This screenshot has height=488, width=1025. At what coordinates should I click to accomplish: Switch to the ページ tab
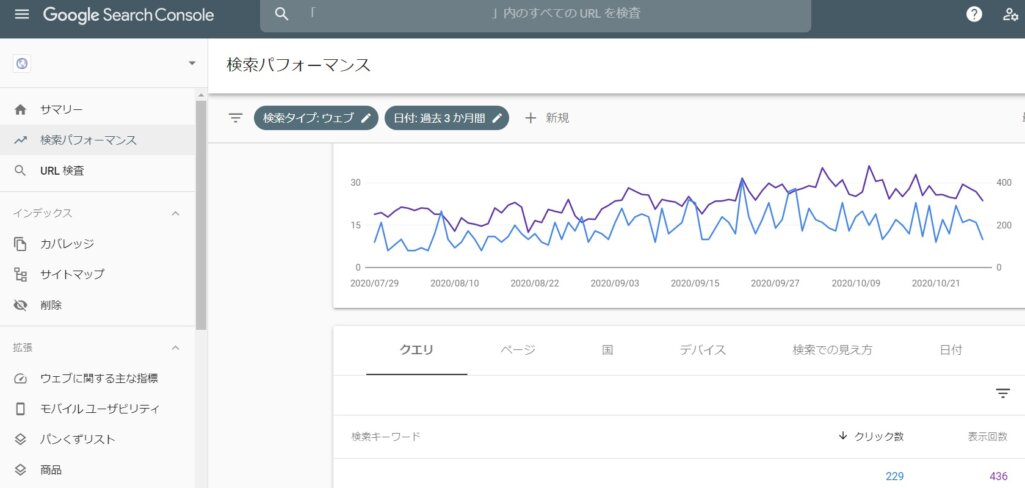[517, 350]
